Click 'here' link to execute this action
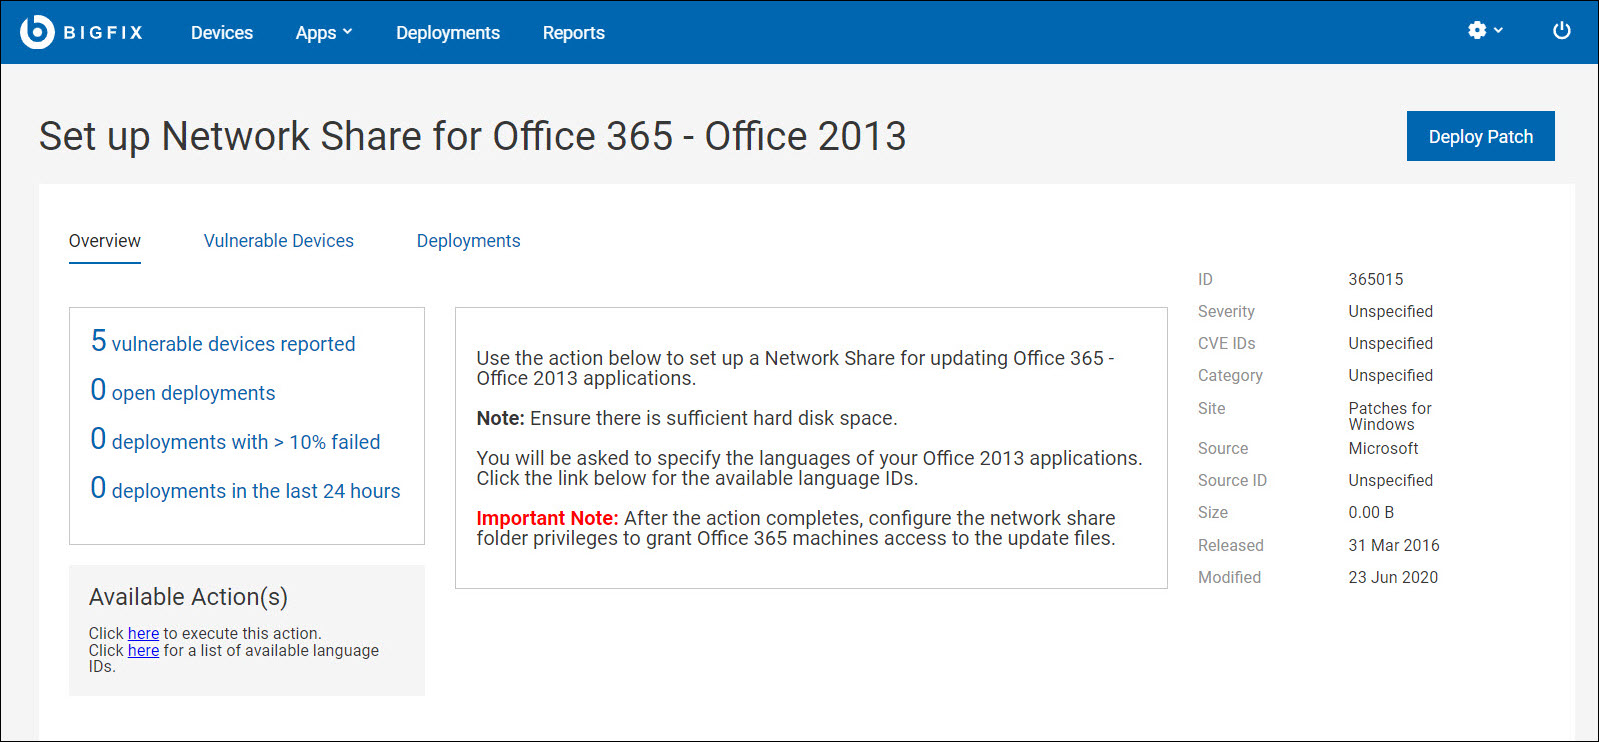The image size is (1599, 742). (143, 633)
